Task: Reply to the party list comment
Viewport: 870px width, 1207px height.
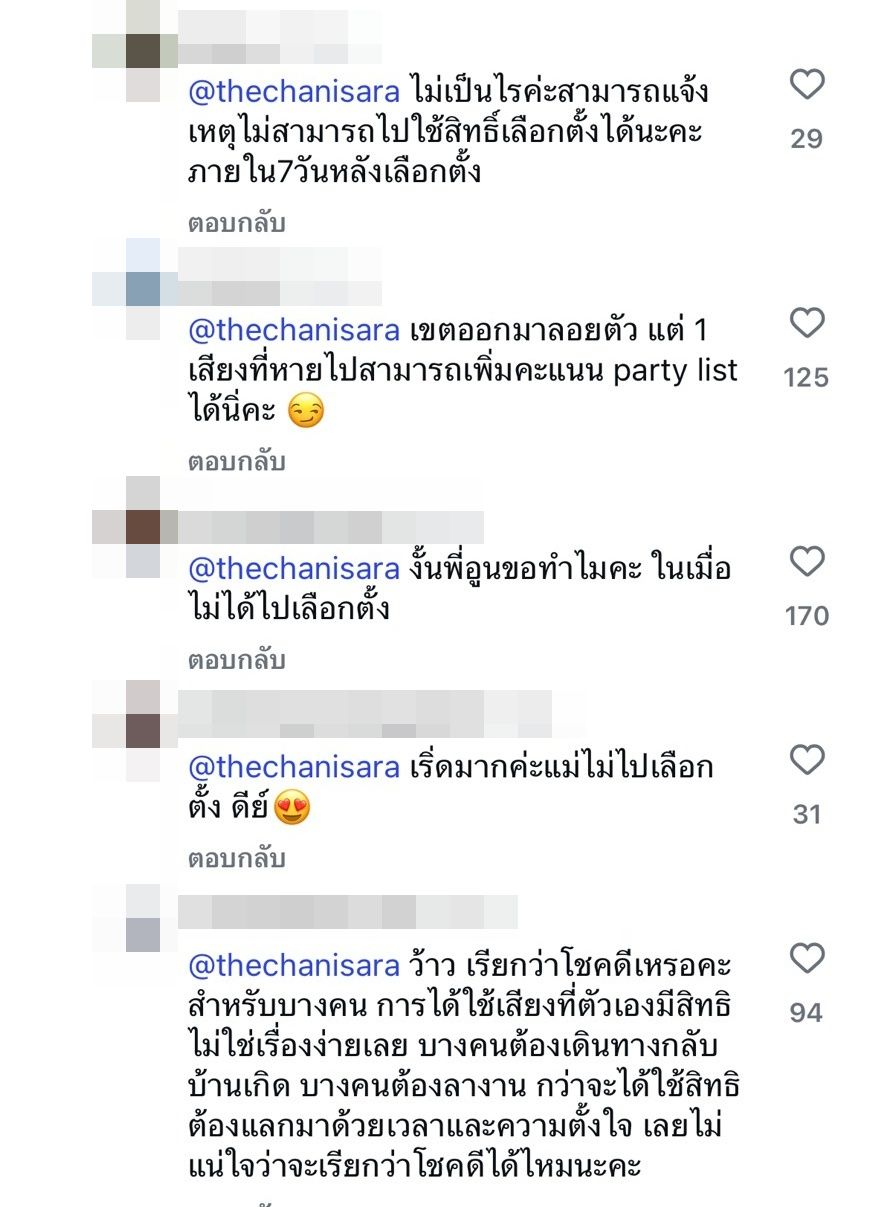Action: [x=237, y=462]
